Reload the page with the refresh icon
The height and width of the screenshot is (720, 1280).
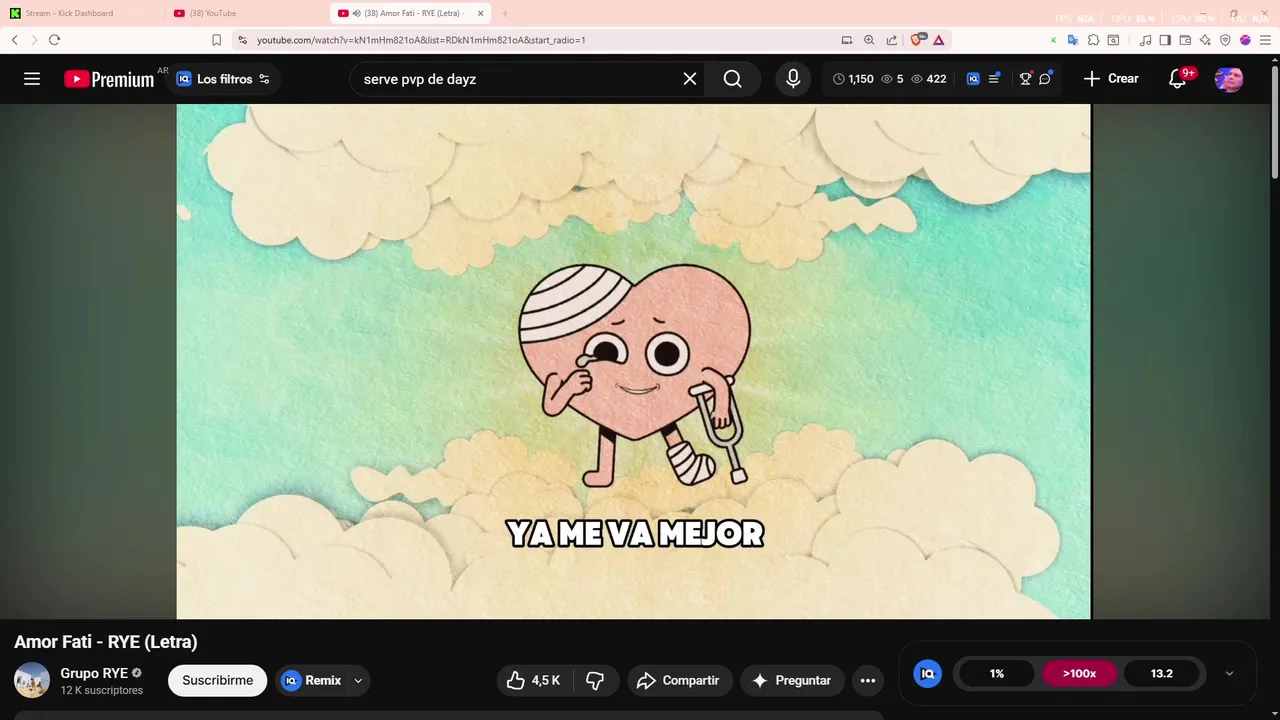[x=54, y=40]
